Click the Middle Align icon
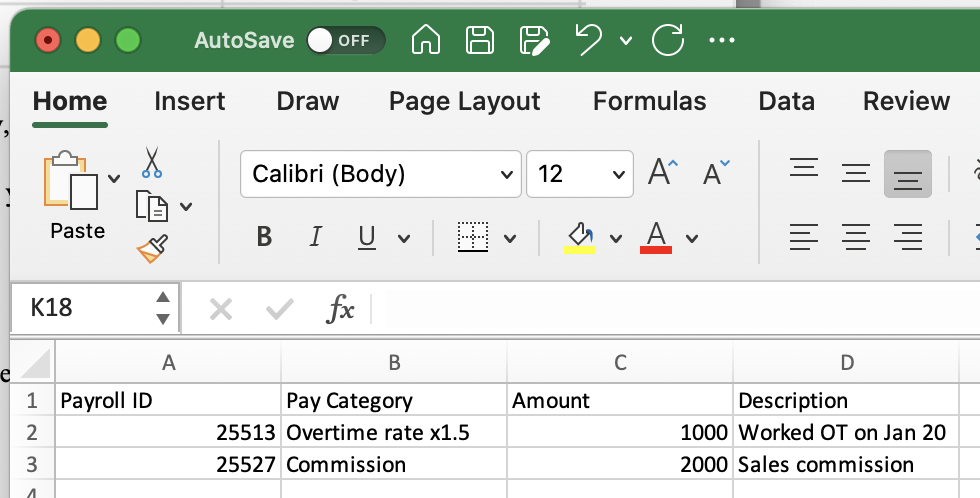The width and height of the screenshot is (980, 498). (x=856, y=173)
